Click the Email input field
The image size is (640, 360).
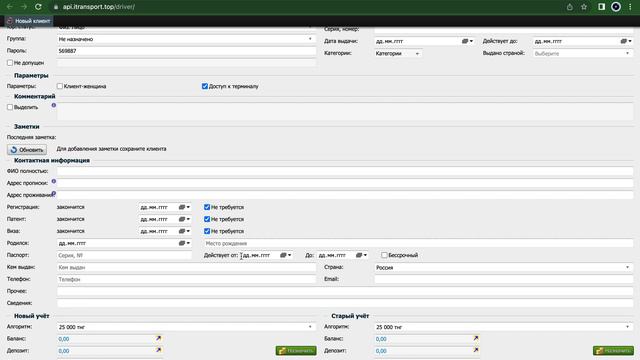504,280
